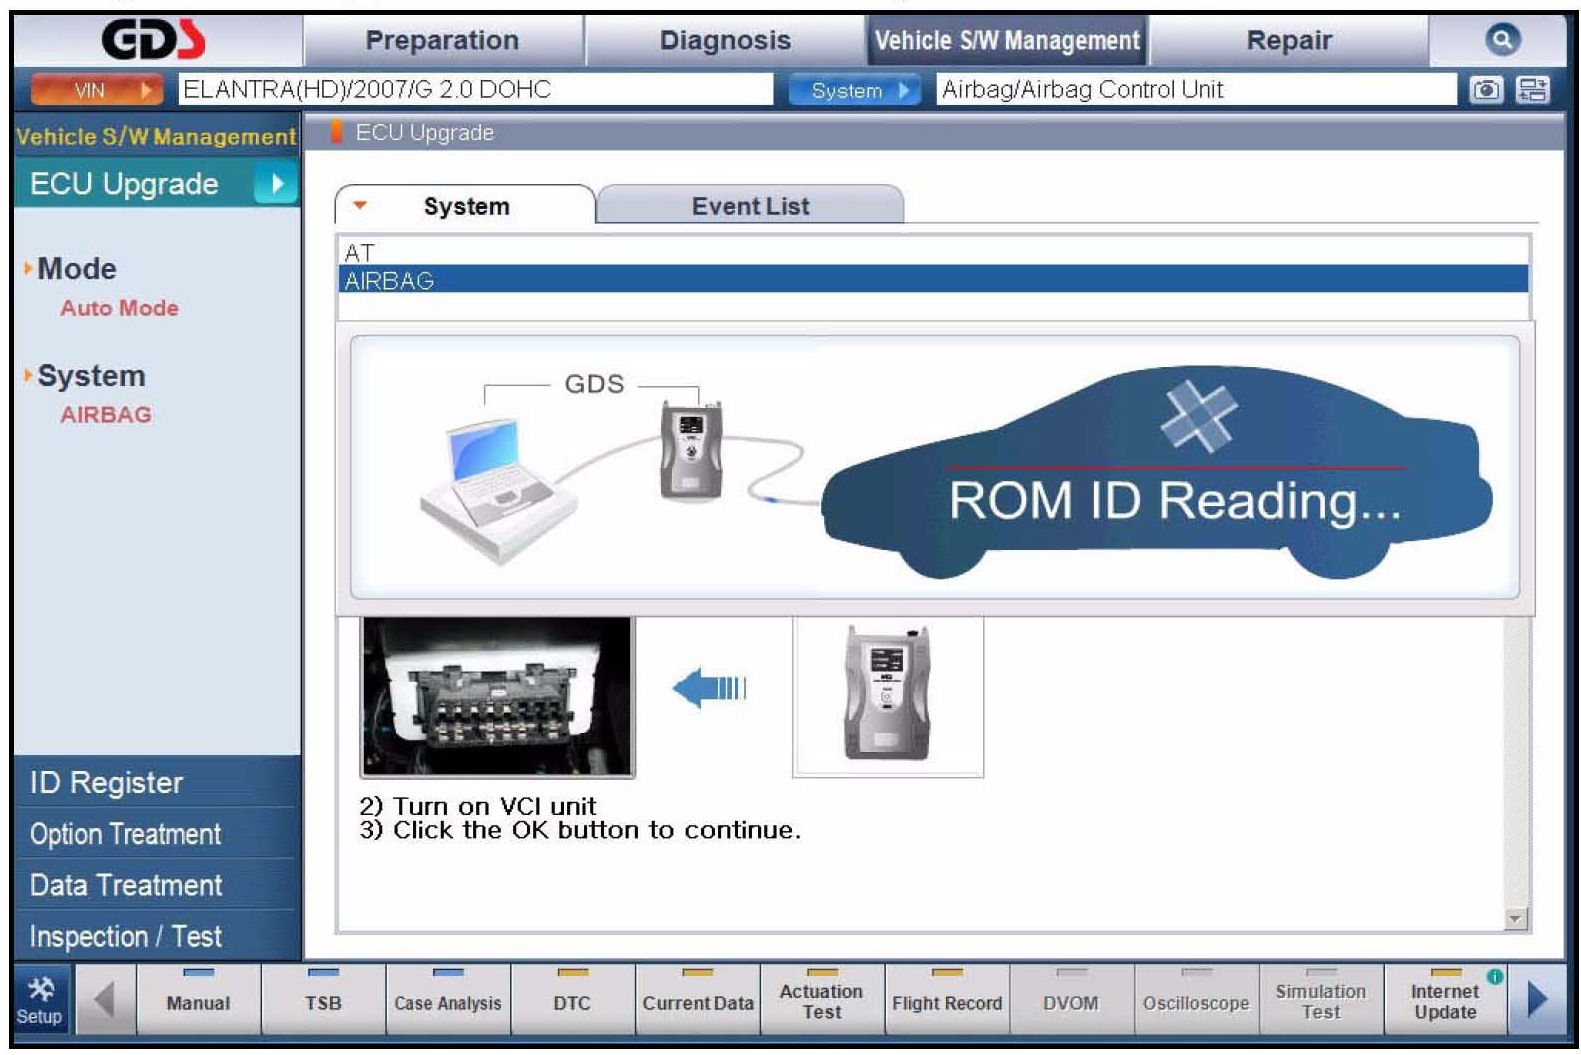Click the instructions scrollbar down arrow
Screen dimensions: 1581x1055
click(1516, 918)
